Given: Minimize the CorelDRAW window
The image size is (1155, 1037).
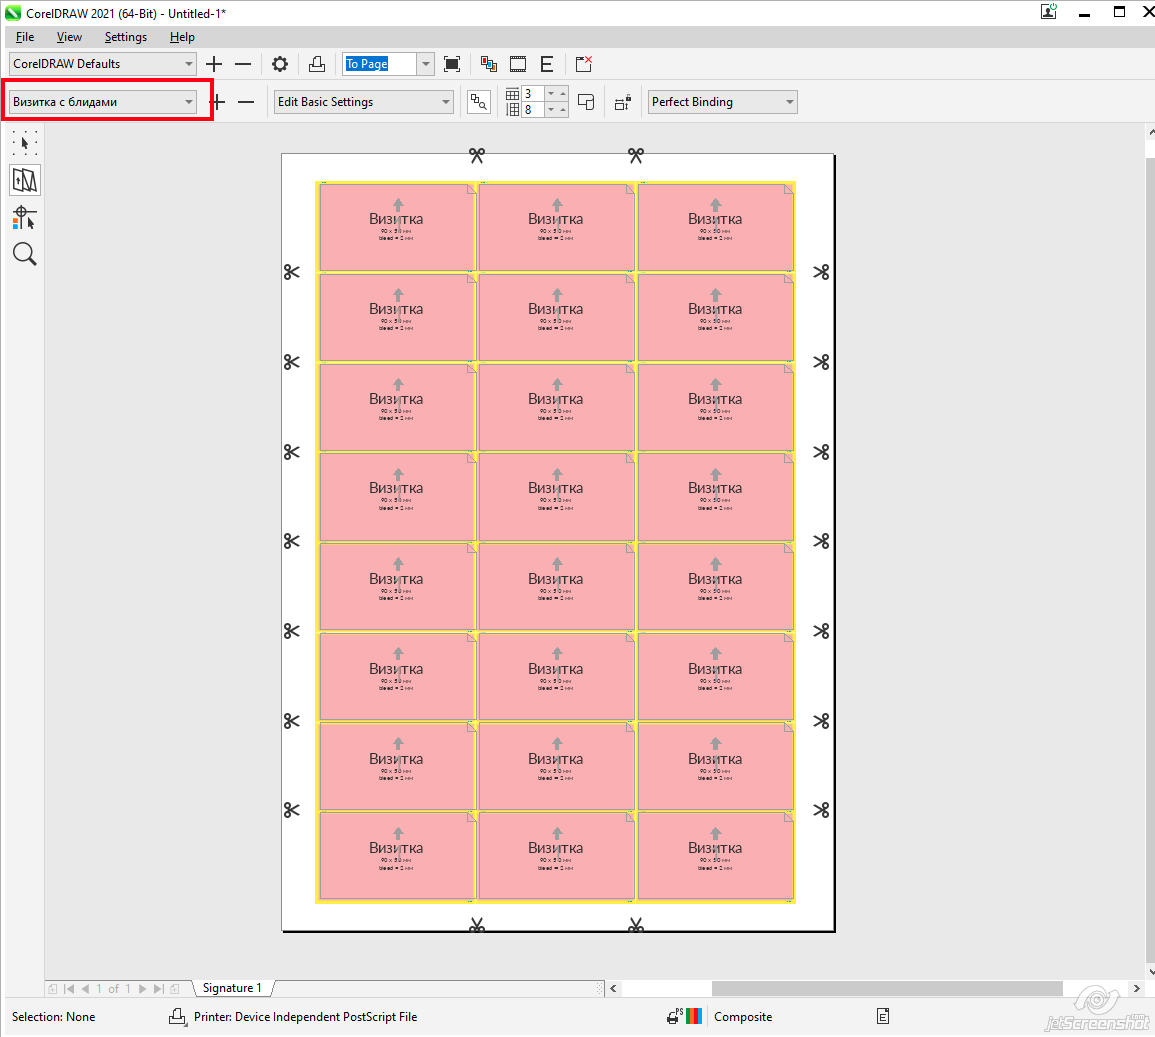Looking at the screenshot, I should click(x=1084, y=13).
